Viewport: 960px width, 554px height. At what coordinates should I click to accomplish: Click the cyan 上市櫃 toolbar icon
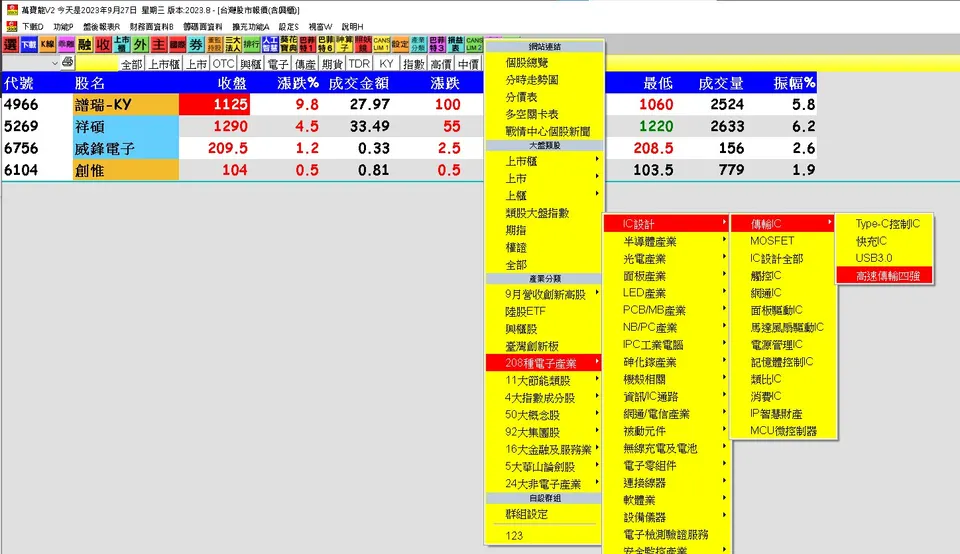click(121, 45)
